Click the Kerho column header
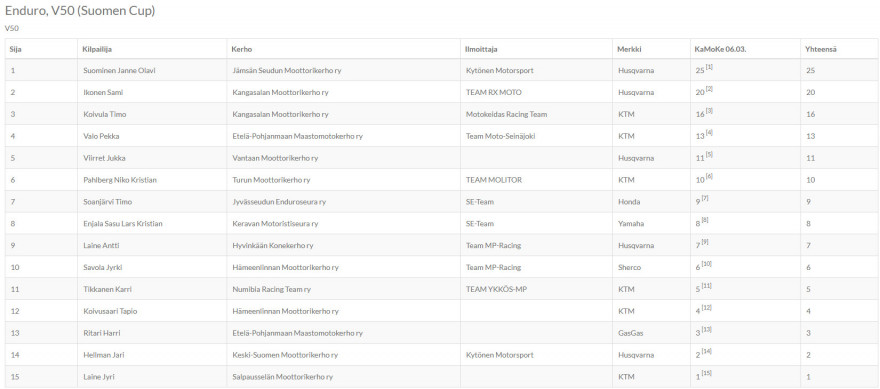This screenshot has height=389, width=880. click(x=343, y=49)
